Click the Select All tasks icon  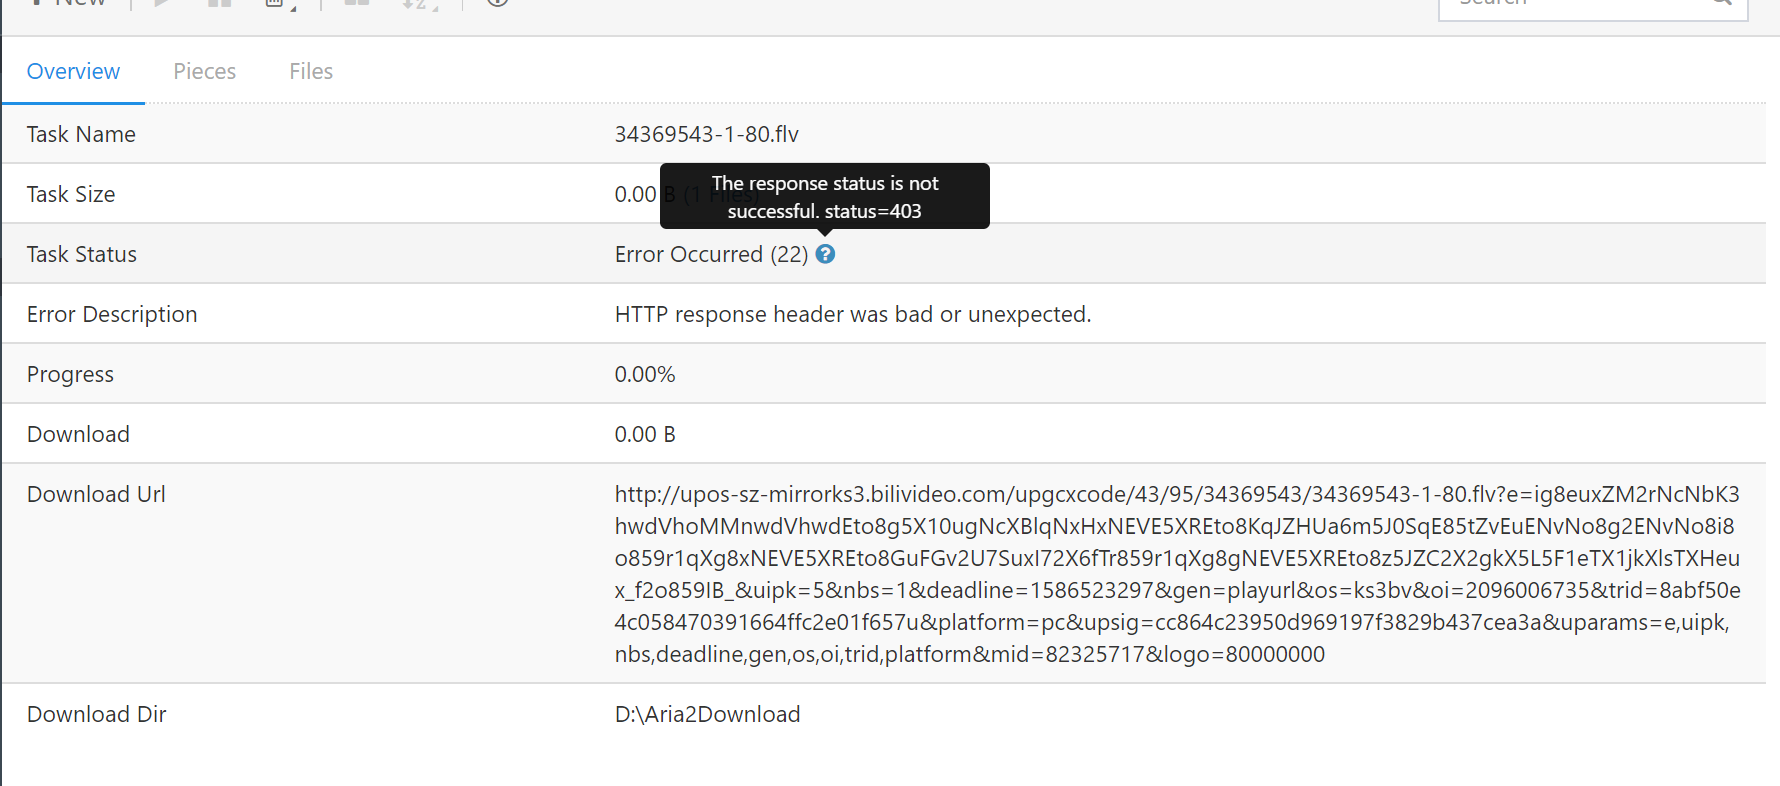[356, 5]
